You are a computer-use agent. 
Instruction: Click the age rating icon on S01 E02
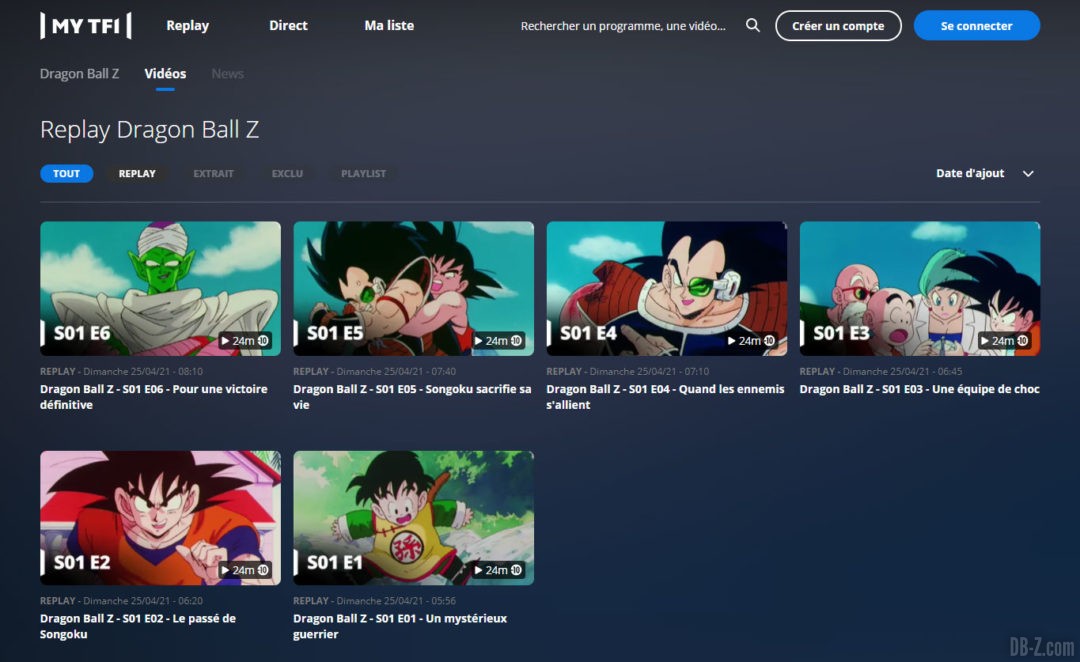point(261,570)
